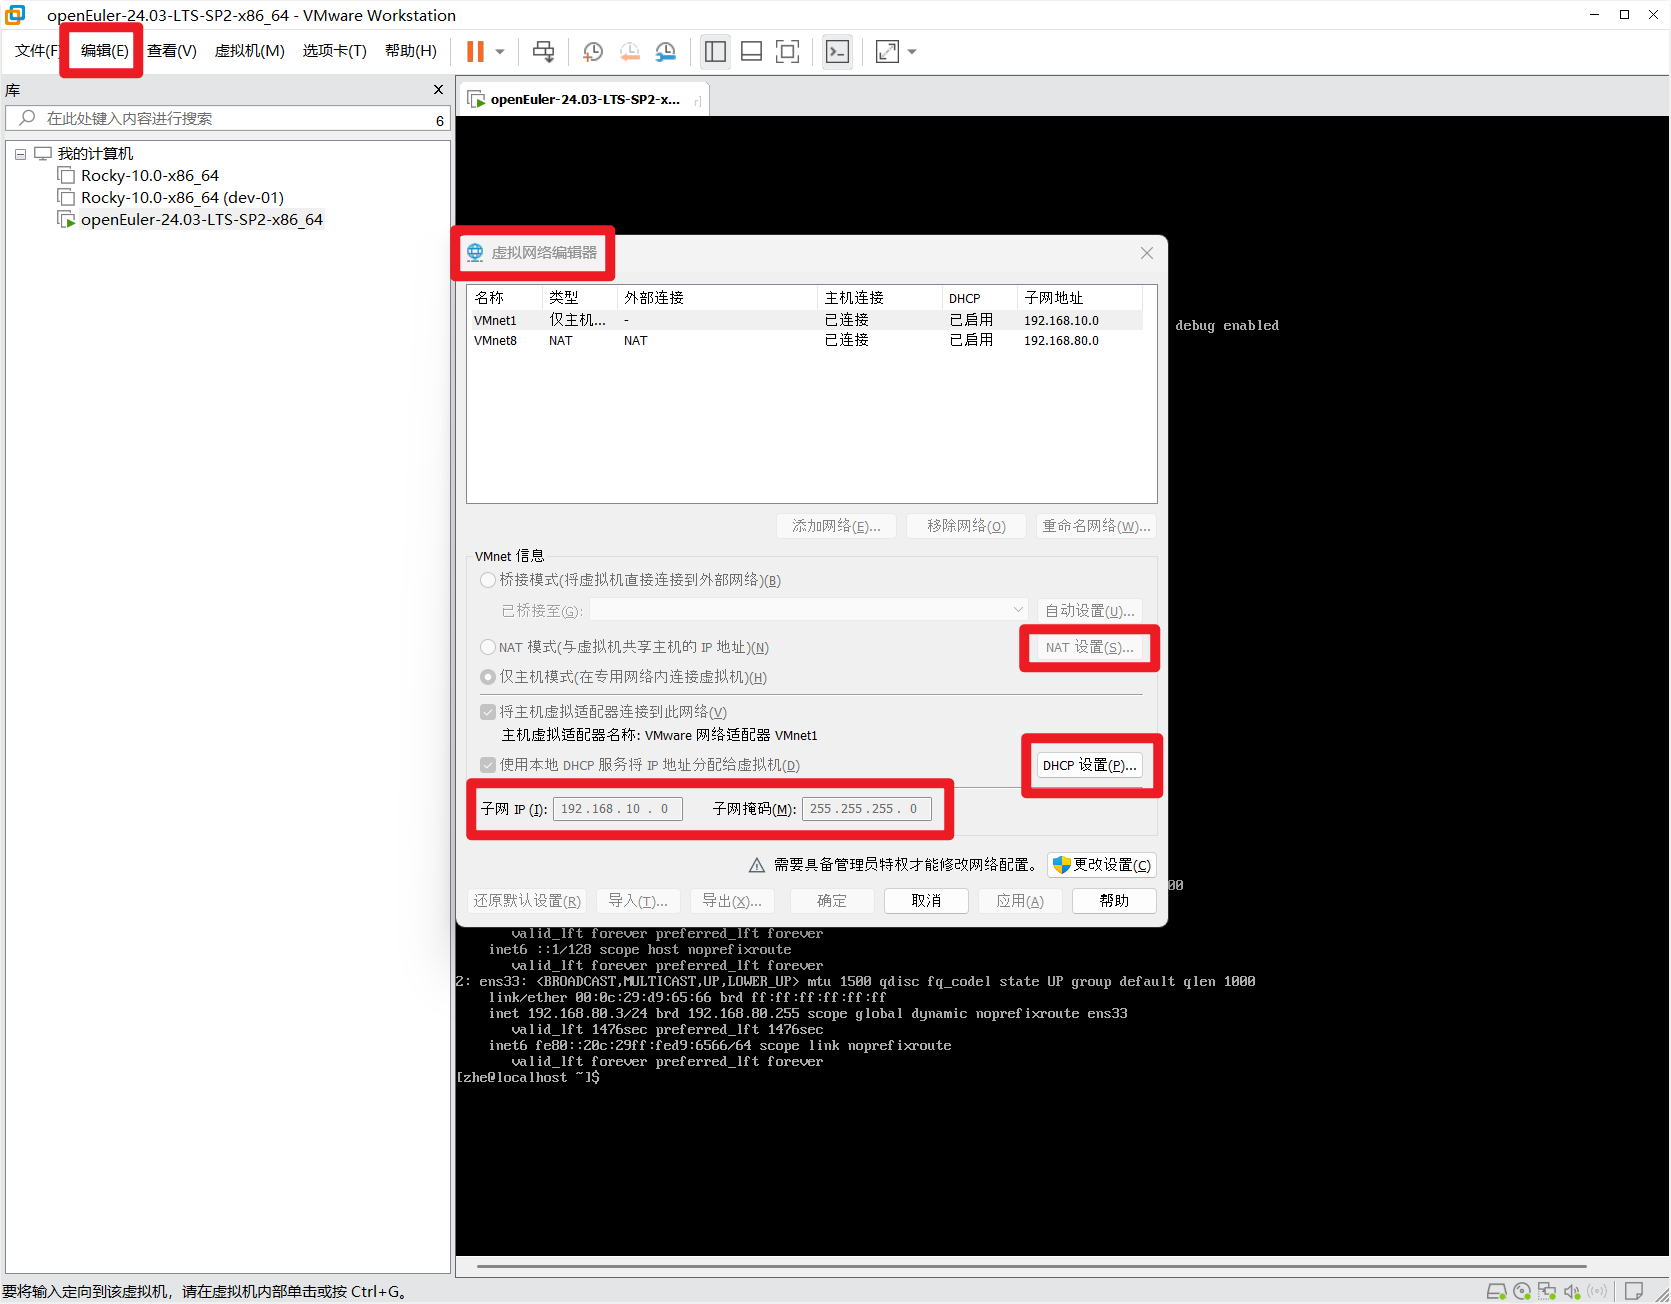Toggle connect host virtual adapter checkbox
Viewport: 1671px width, 1304px height.
point(488,712)
